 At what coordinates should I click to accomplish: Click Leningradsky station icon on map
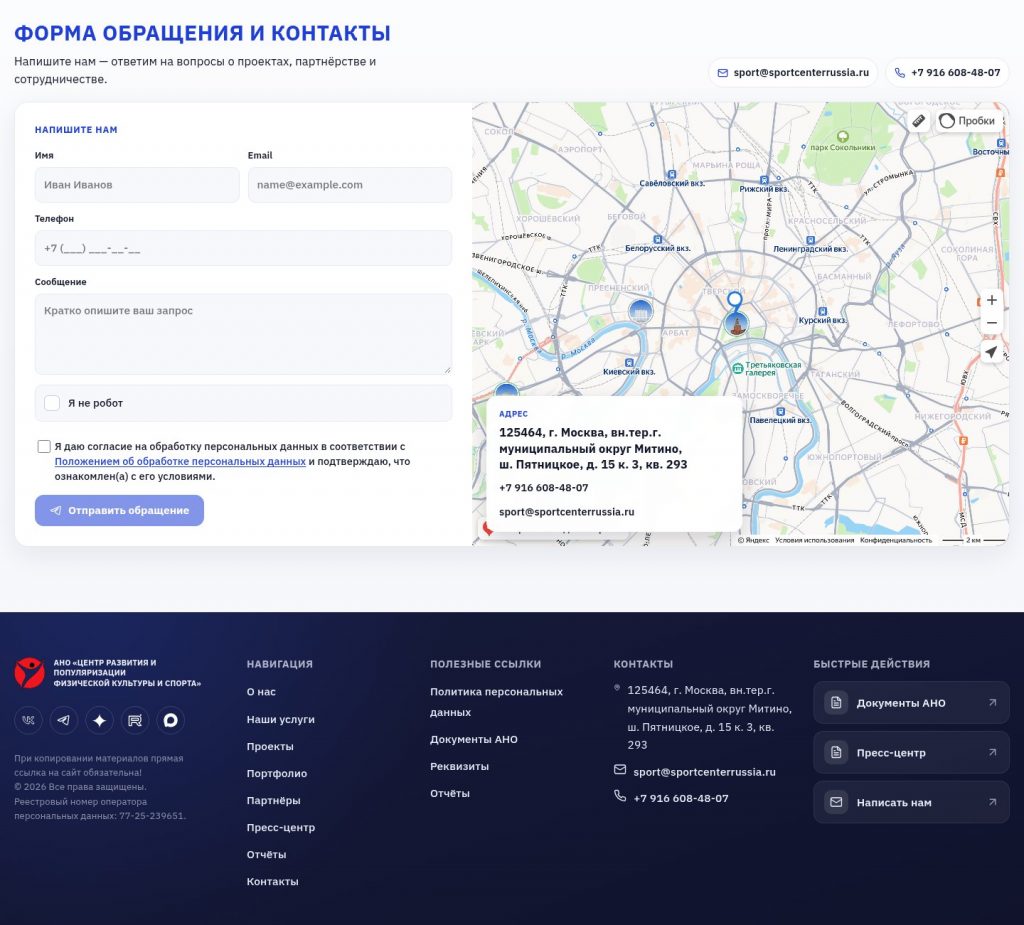point(810,240)
